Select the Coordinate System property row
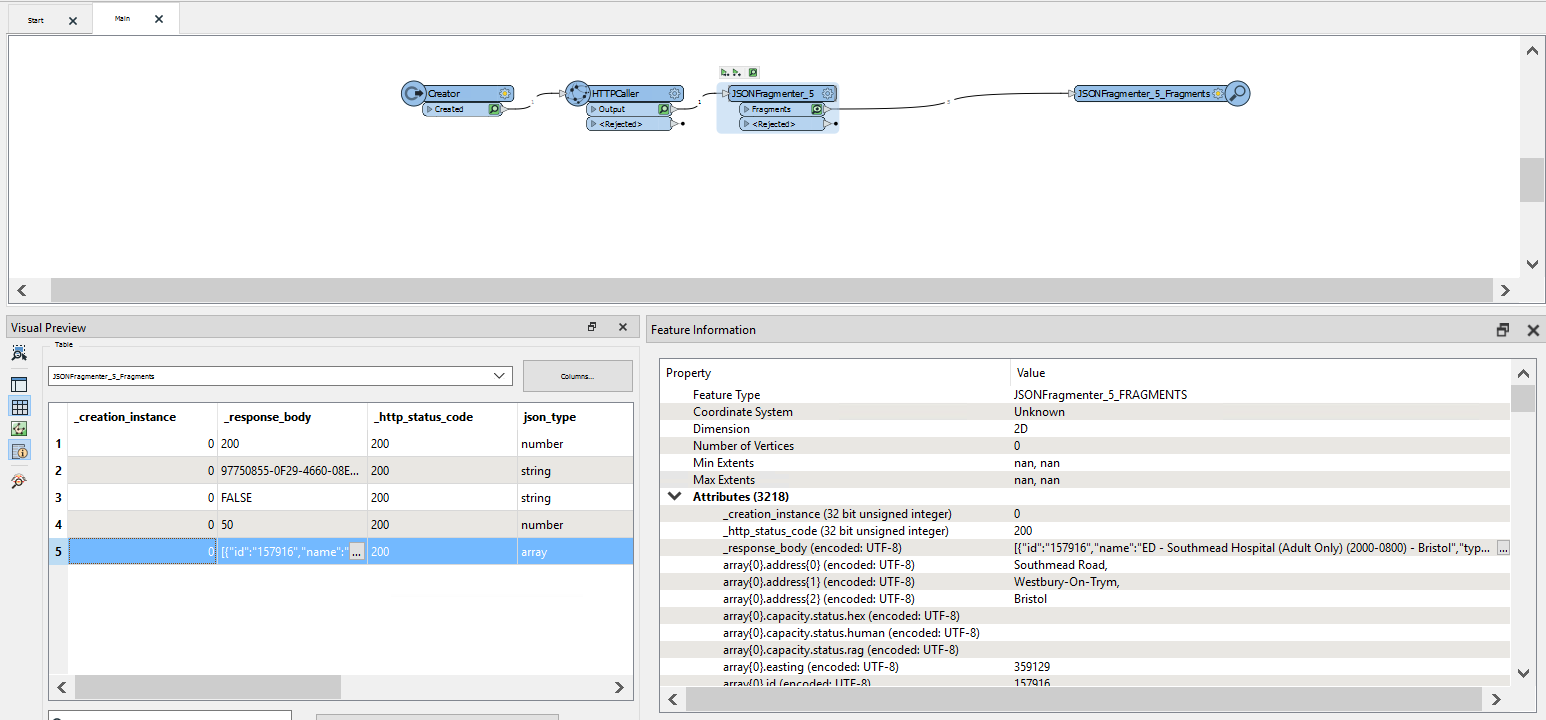 (x=1085, y=412)
